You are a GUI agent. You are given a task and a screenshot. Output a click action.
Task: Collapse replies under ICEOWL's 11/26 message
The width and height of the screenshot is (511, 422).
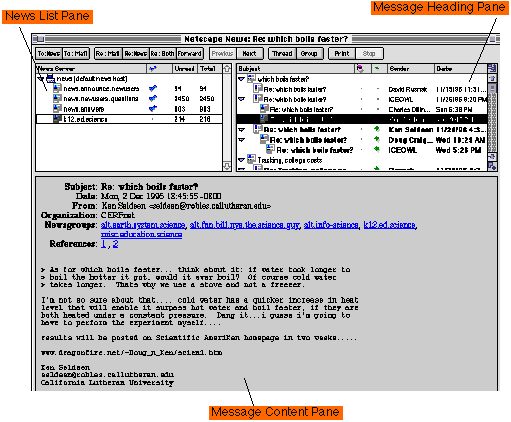(x=242, y=99)
